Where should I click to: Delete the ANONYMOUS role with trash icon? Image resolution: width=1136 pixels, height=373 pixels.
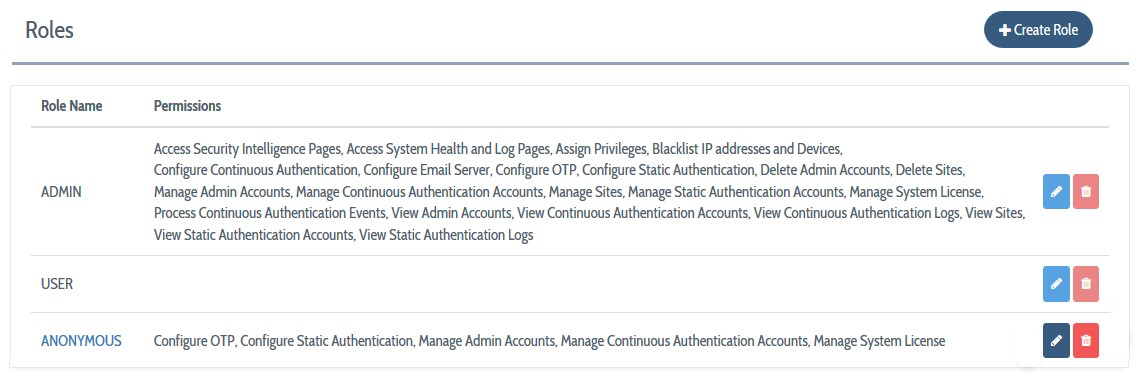(1085, 340)
